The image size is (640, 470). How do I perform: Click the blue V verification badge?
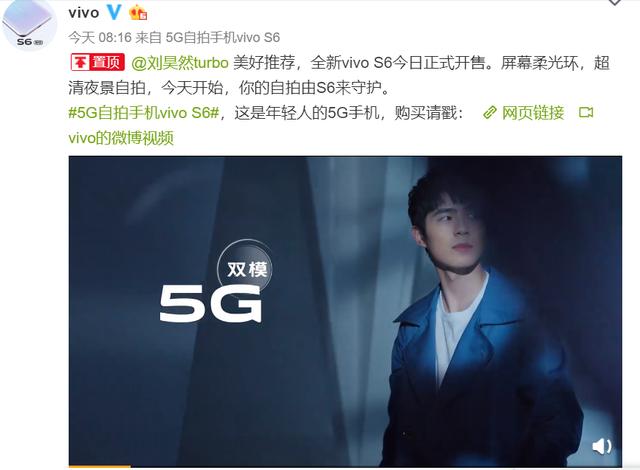(x=114, y=12)
